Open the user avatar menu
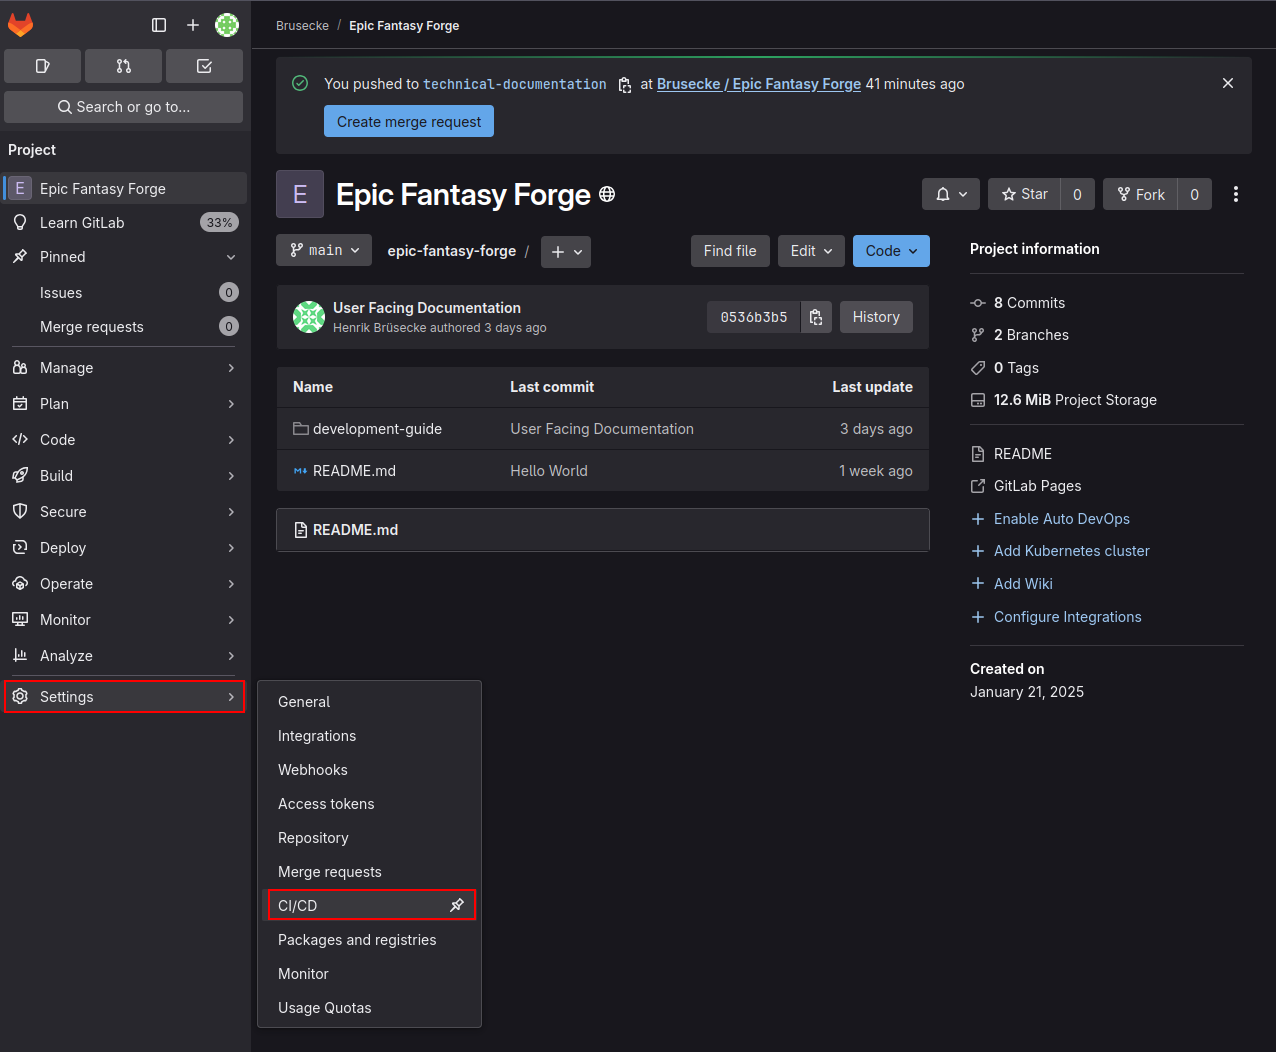The image size is (1276, 1052). [227, 25]
